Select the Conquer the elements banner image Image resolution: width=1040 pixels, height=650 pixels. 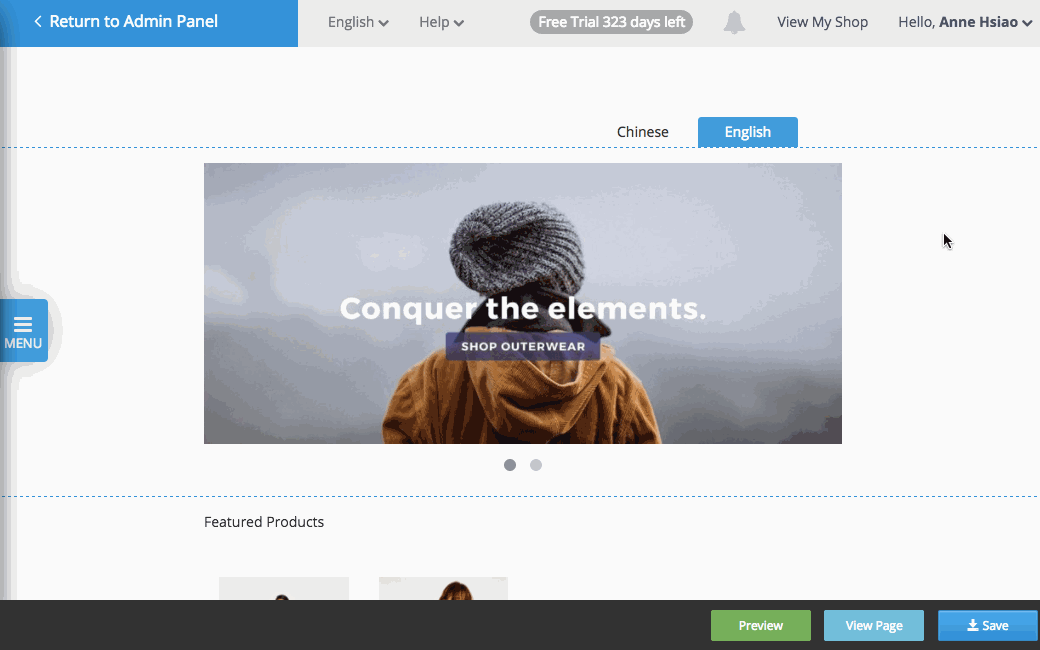(x=523, y=303)
